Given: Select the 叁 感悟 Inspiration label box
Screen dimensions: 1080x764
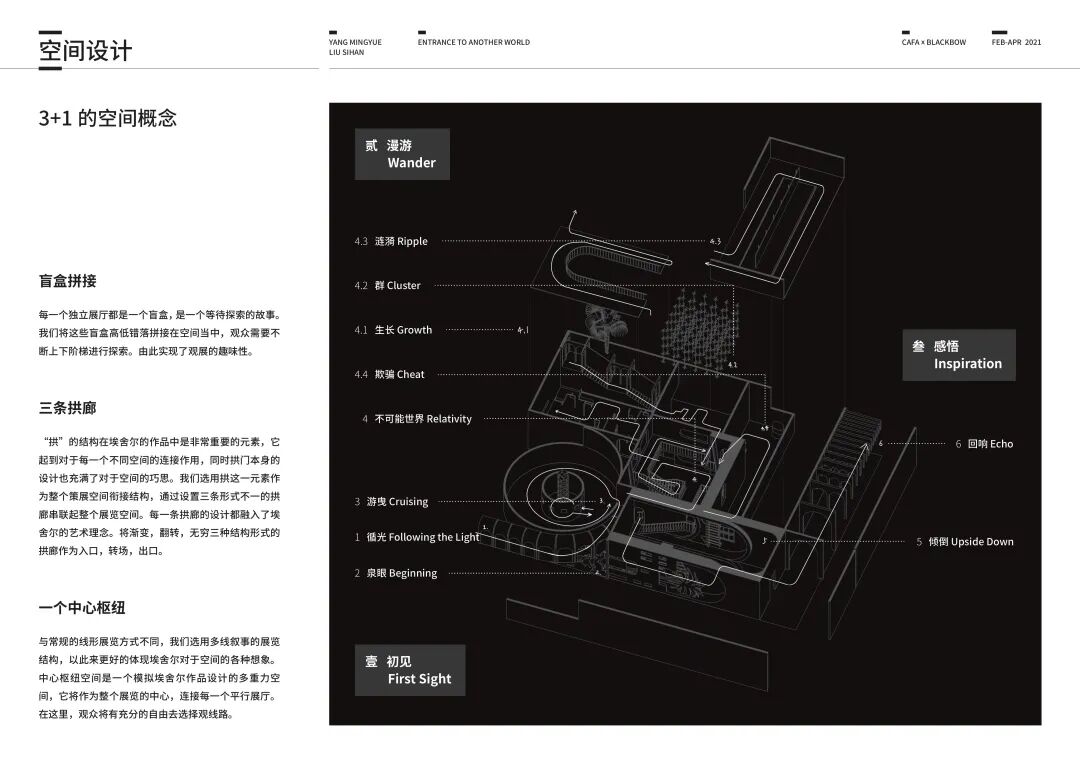Looking at the screenshot, I should click(959, 355).
